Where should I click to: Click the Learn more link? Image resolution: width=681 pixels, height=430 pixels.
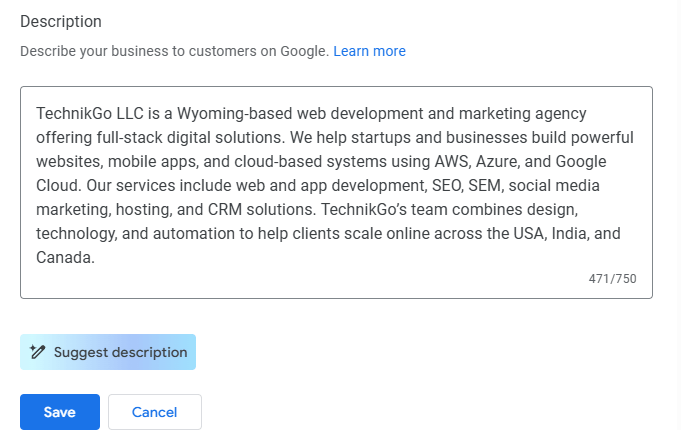pos(369,51)
